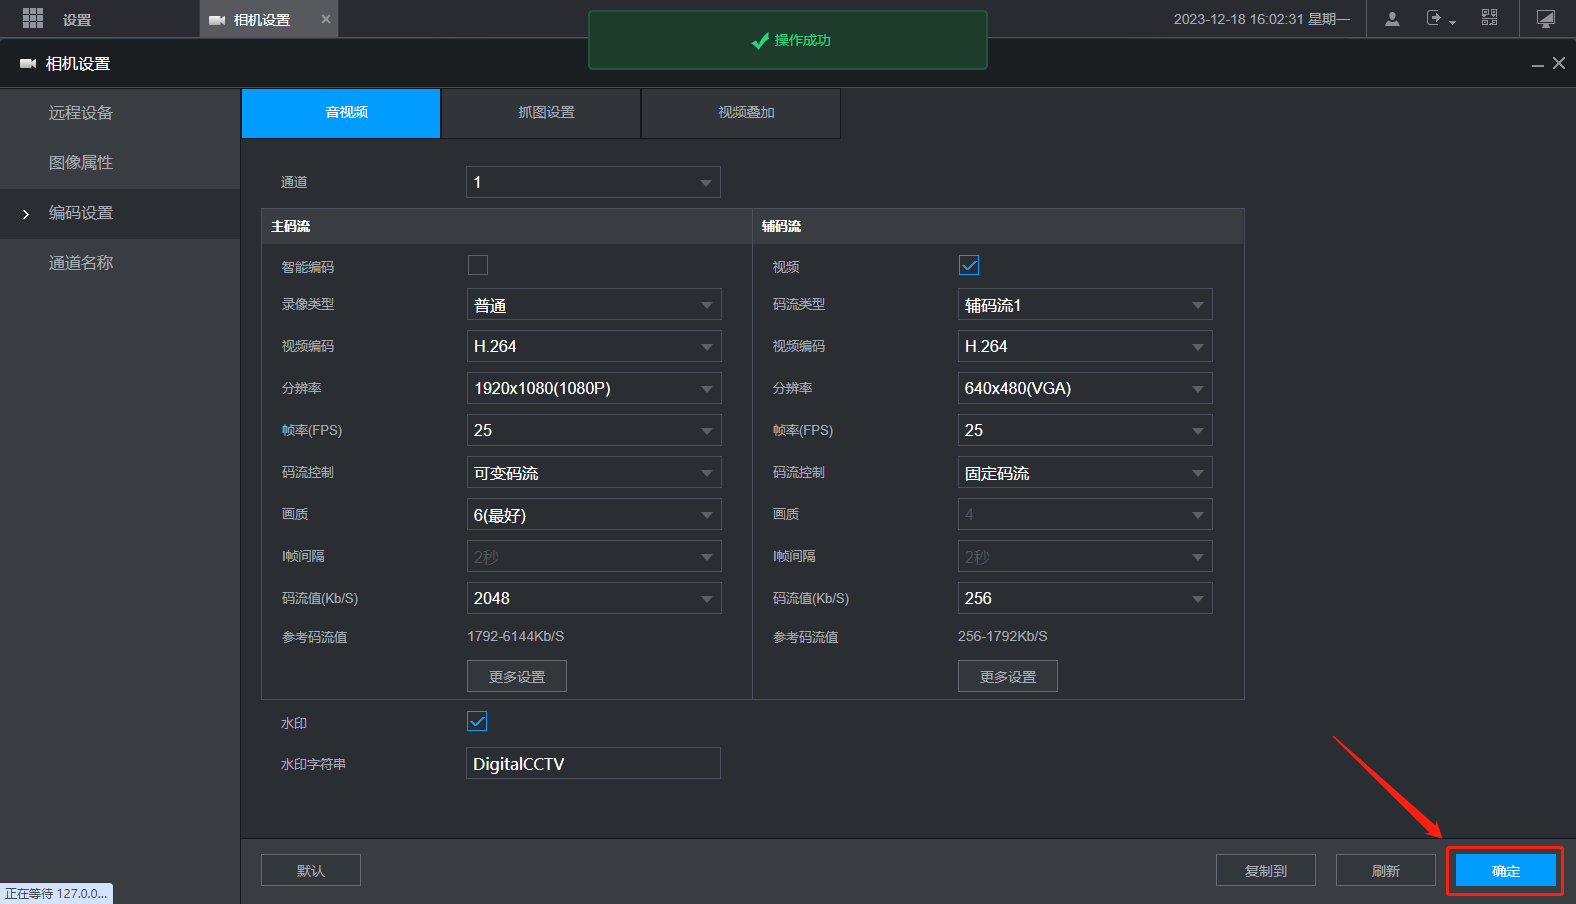Click the camera icon in 相机设置 tab
Image resolution: width=1576 pixels, height=904 pixels.
coord(216,20)
